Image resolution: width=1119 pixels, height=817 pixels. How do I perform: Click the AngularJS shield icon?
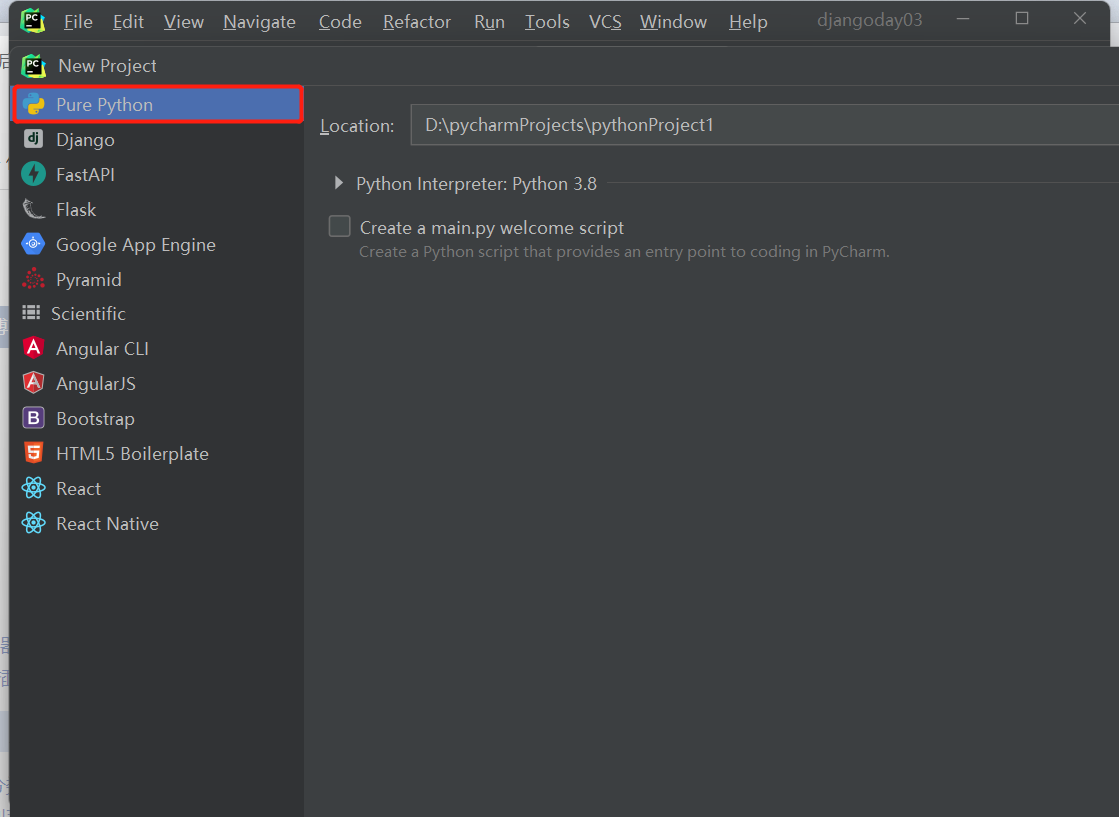coord(34,383)
